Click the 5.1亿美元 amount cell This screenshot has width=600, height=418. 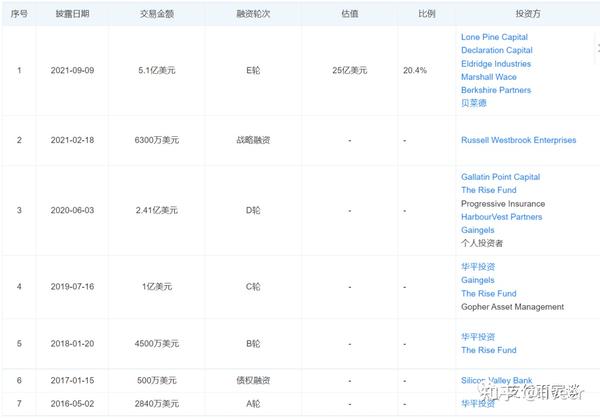[x=157, y=70]
